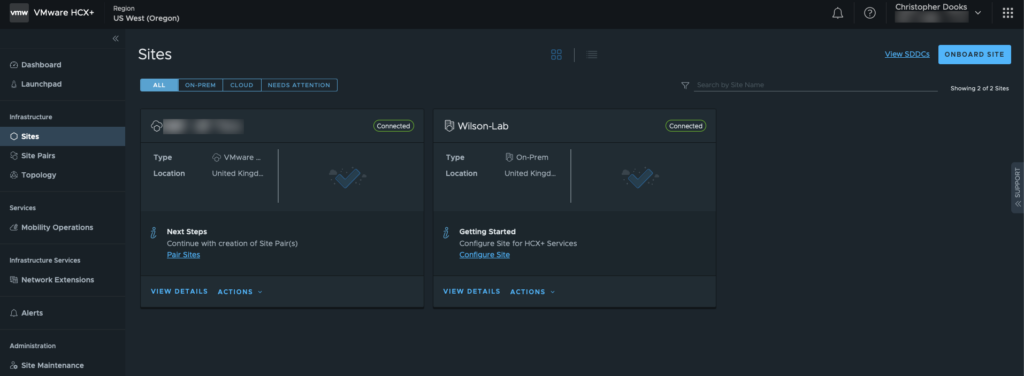1024x376 pixels.
Task: Click the Dashboard gauge icon
Action: point(14,65)
